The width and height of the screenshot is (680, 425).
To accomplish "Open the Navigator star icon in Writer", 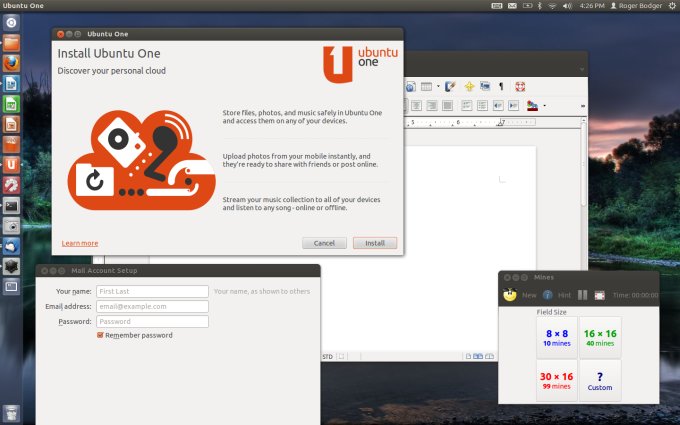I will click(469, 86).
